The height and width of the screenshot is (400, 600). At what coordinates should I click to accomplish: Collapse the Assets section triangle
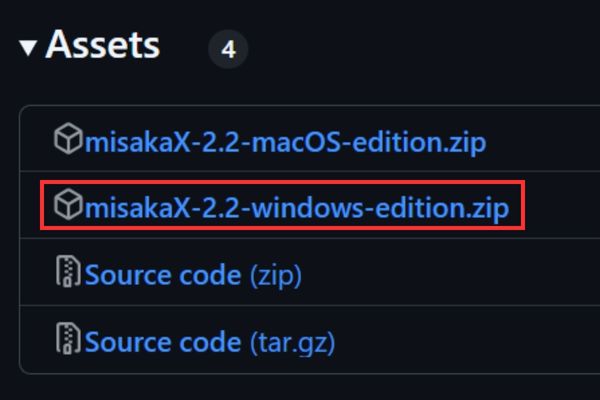[27, 46]
